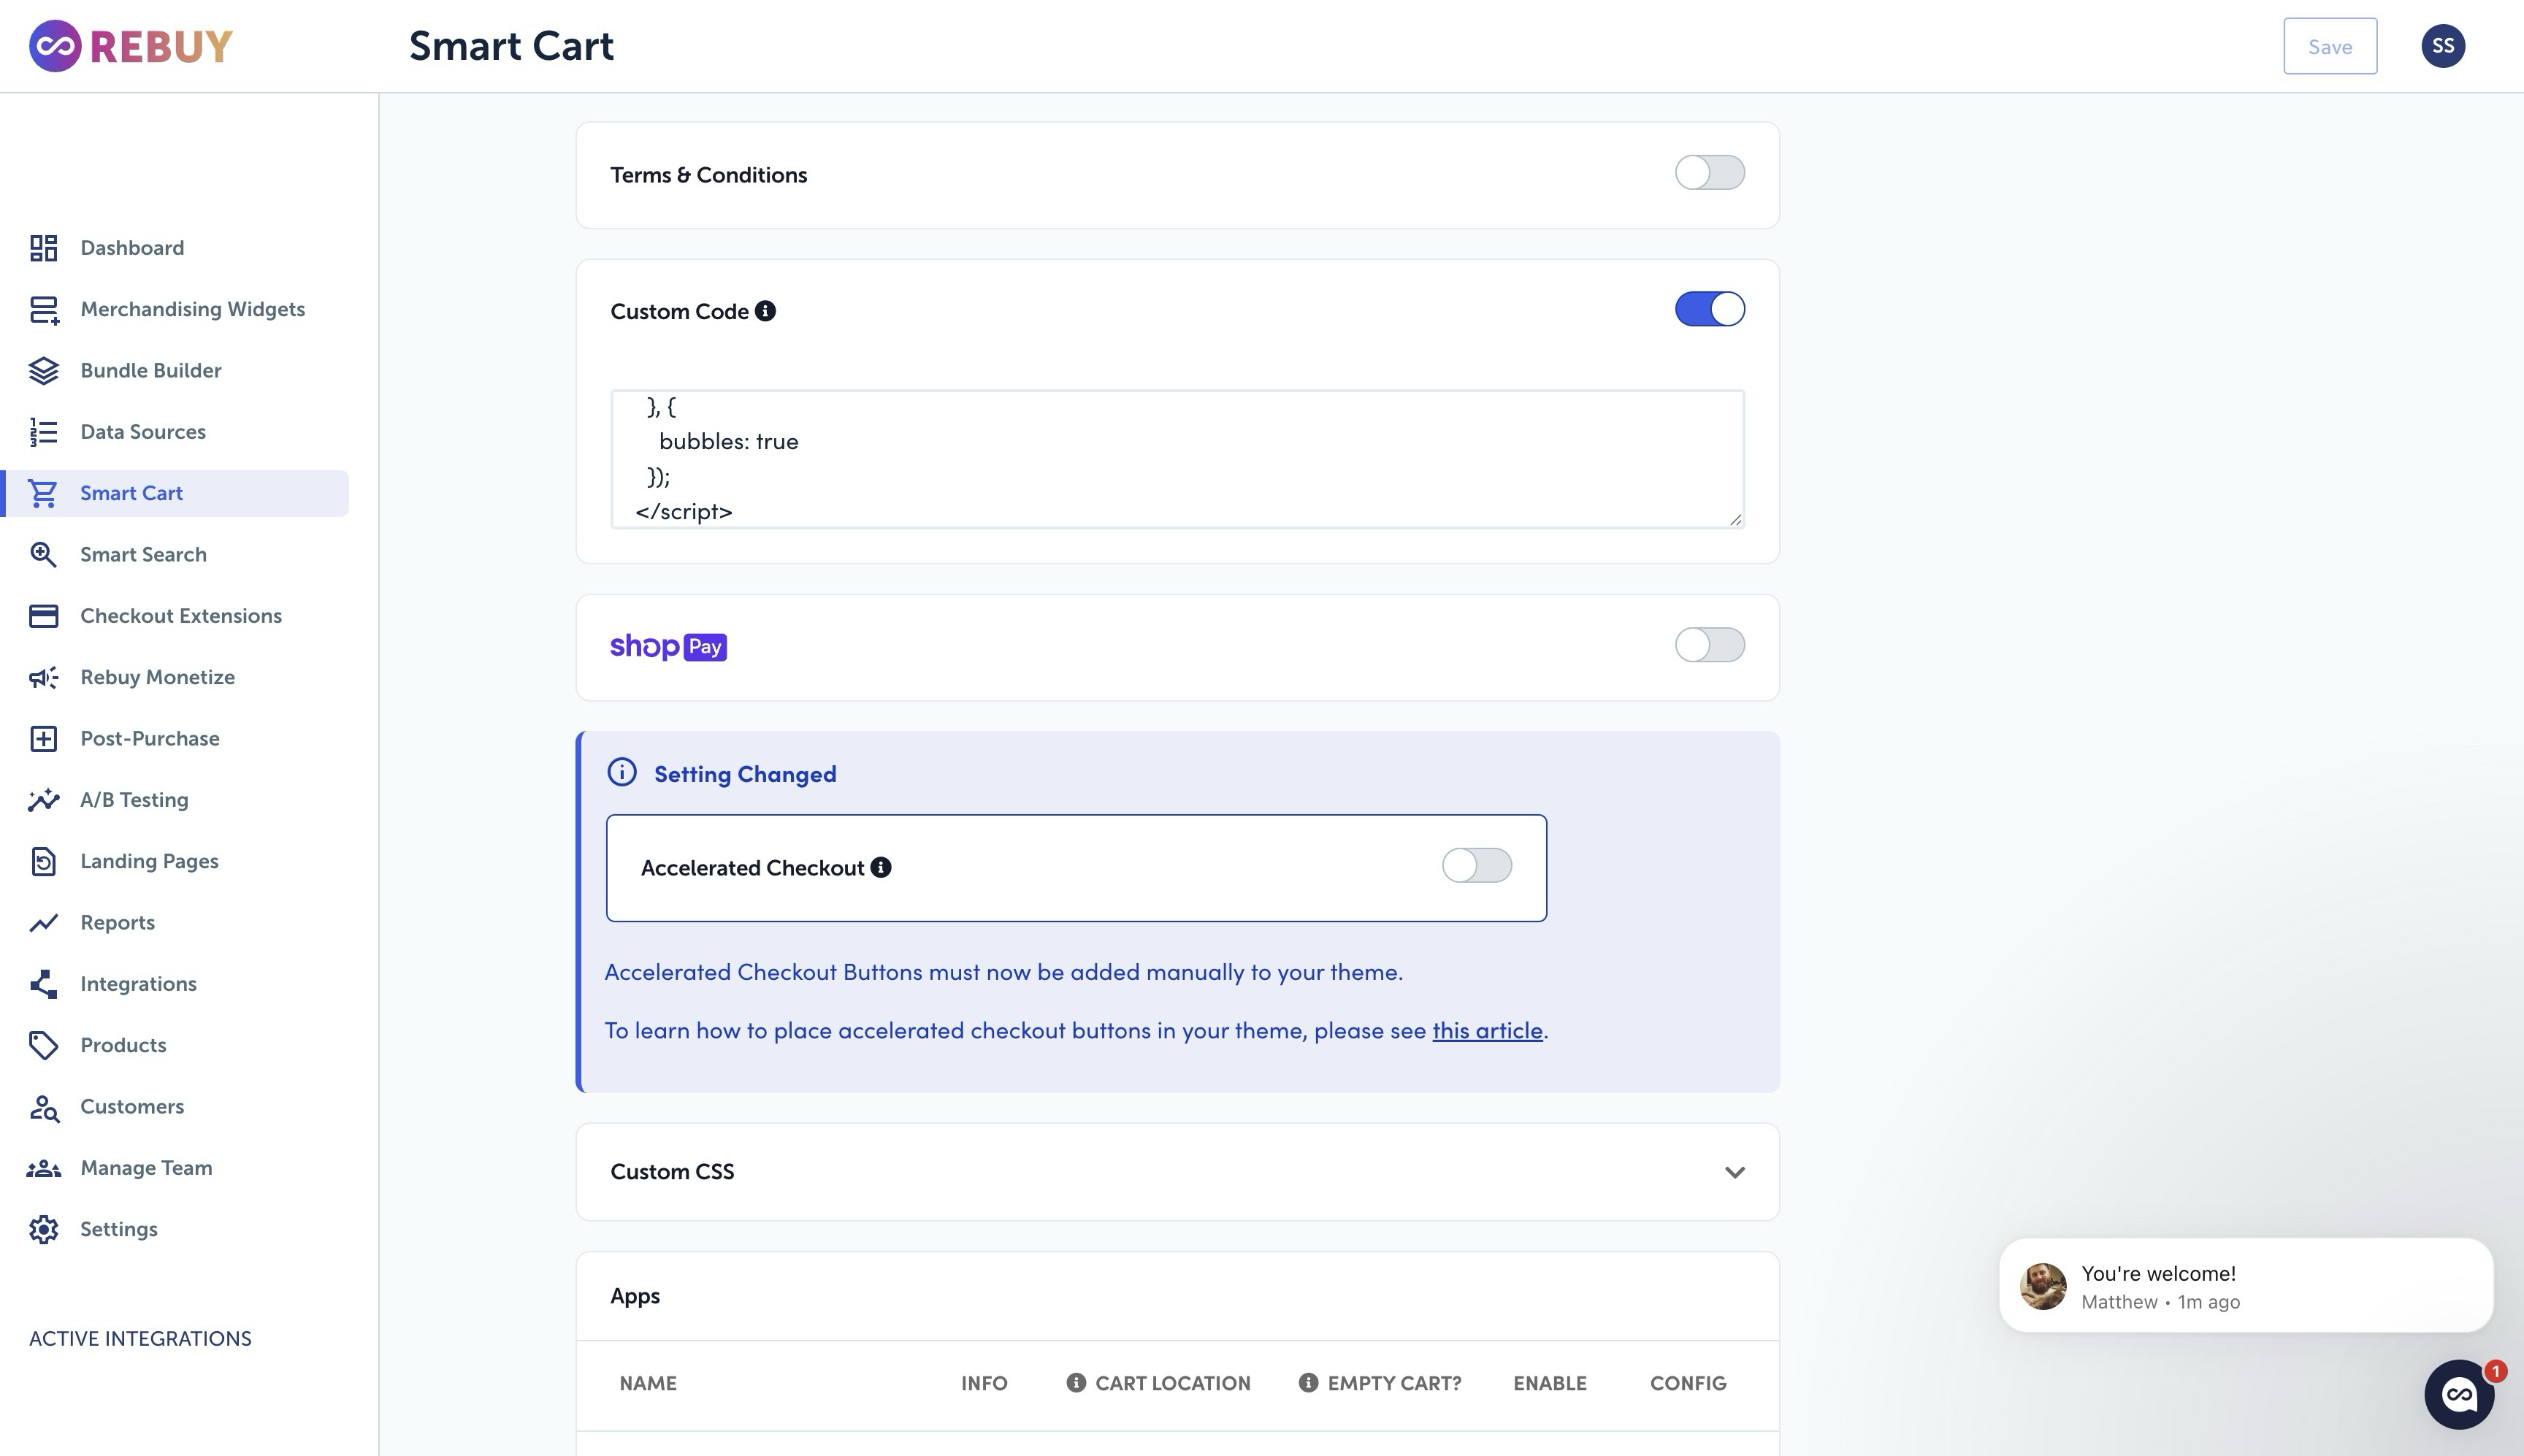This screenshot has width=2524, height=1456.
Task: Click the Empty Cart info icon
Action: point(1308,1383)
